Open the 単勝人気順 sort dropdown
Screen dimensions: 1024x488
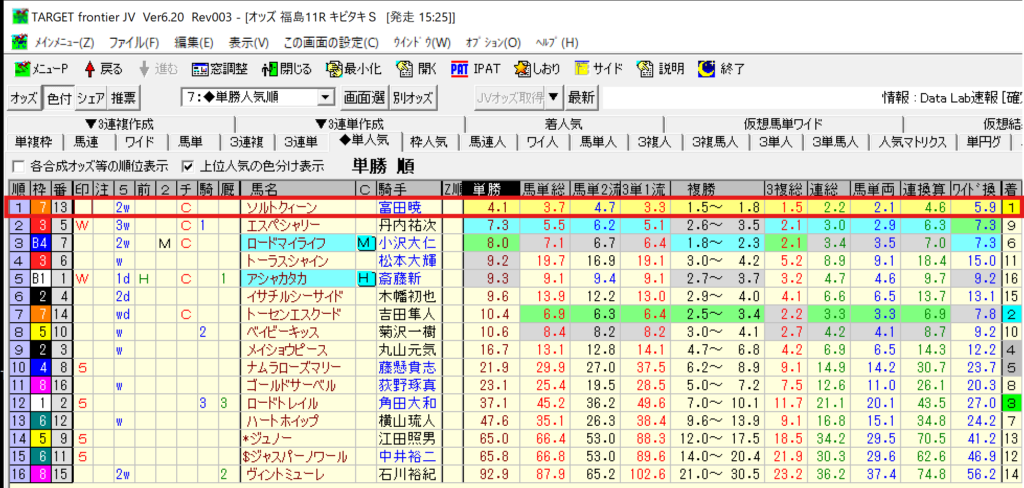click(x=324, y=98)
